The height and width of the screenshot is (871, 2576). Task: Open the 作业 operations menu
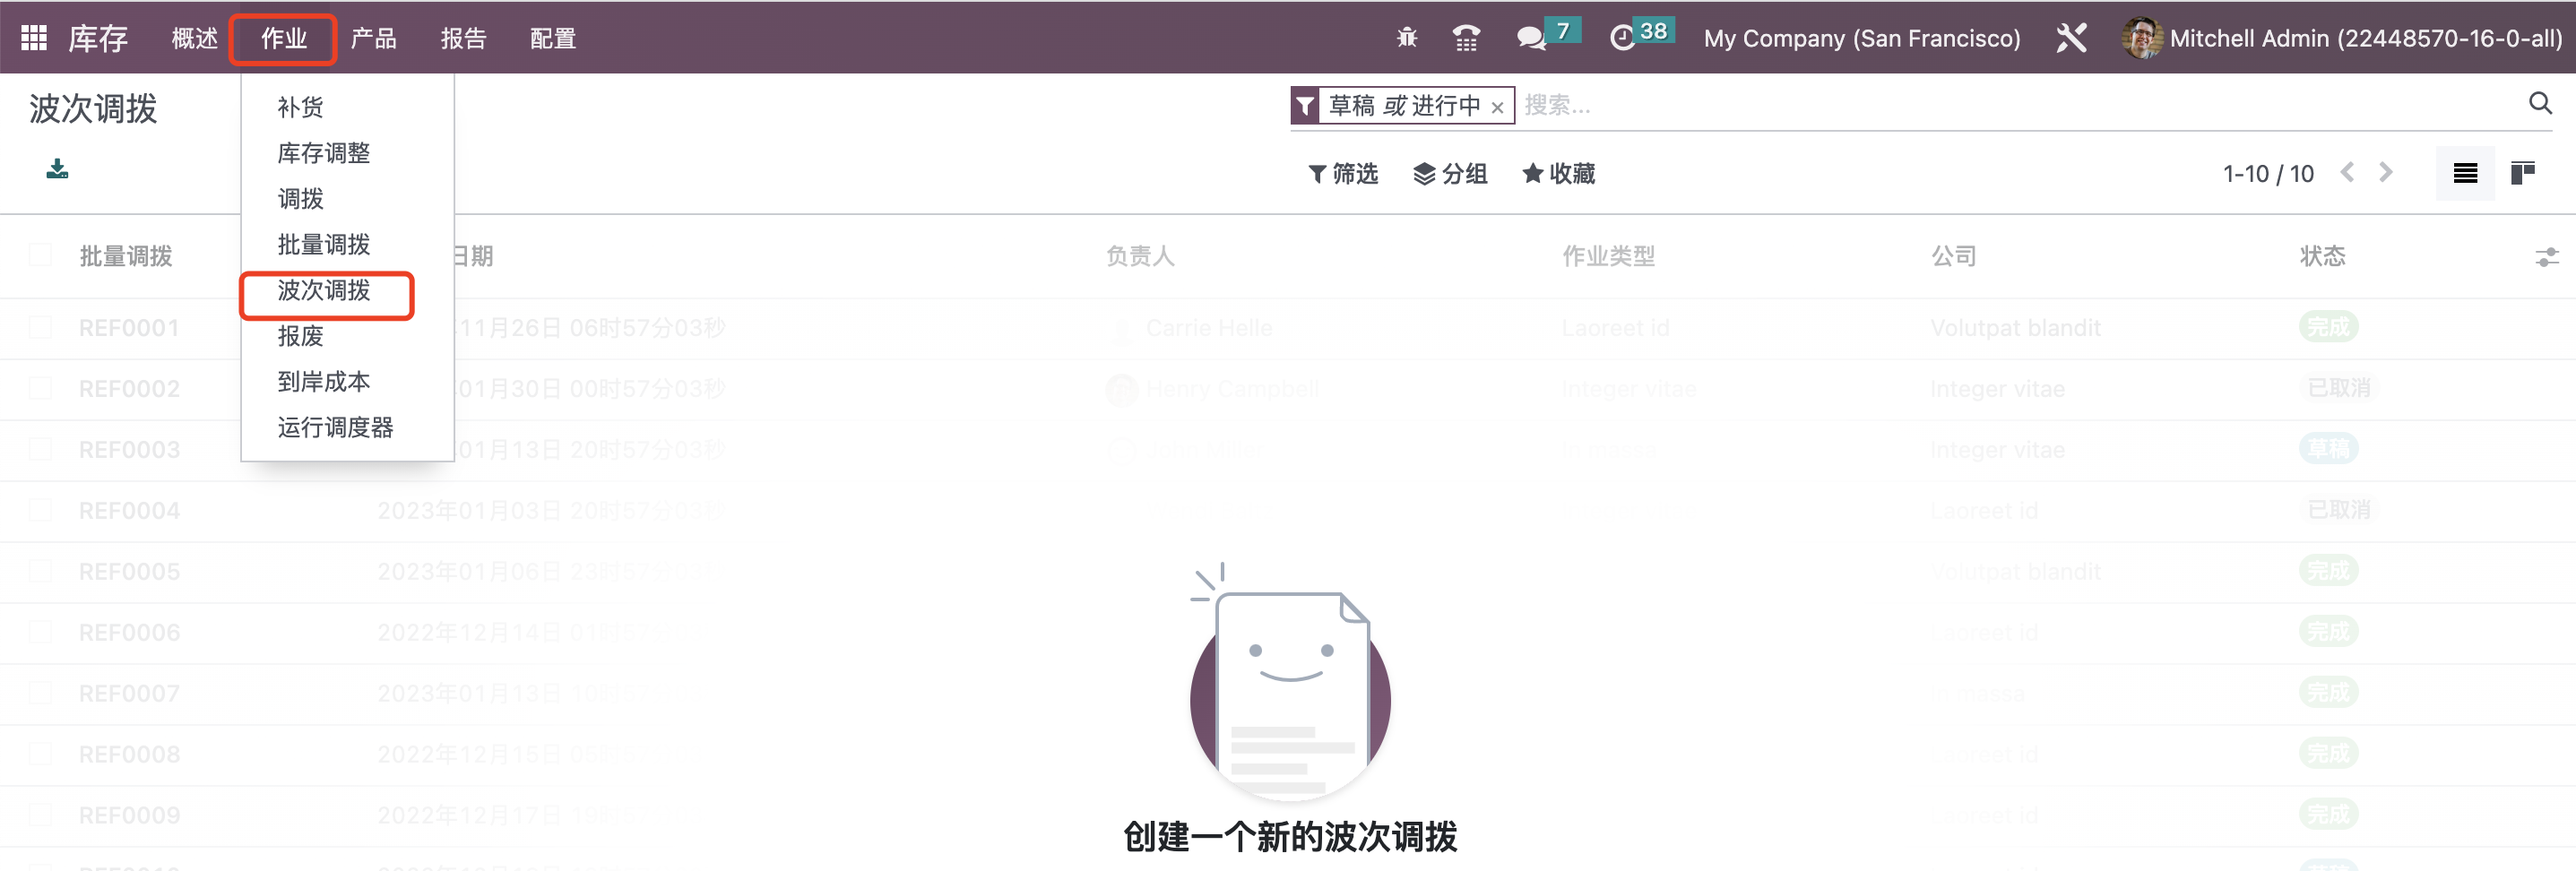pyautogui.click(x=284, y=38)
